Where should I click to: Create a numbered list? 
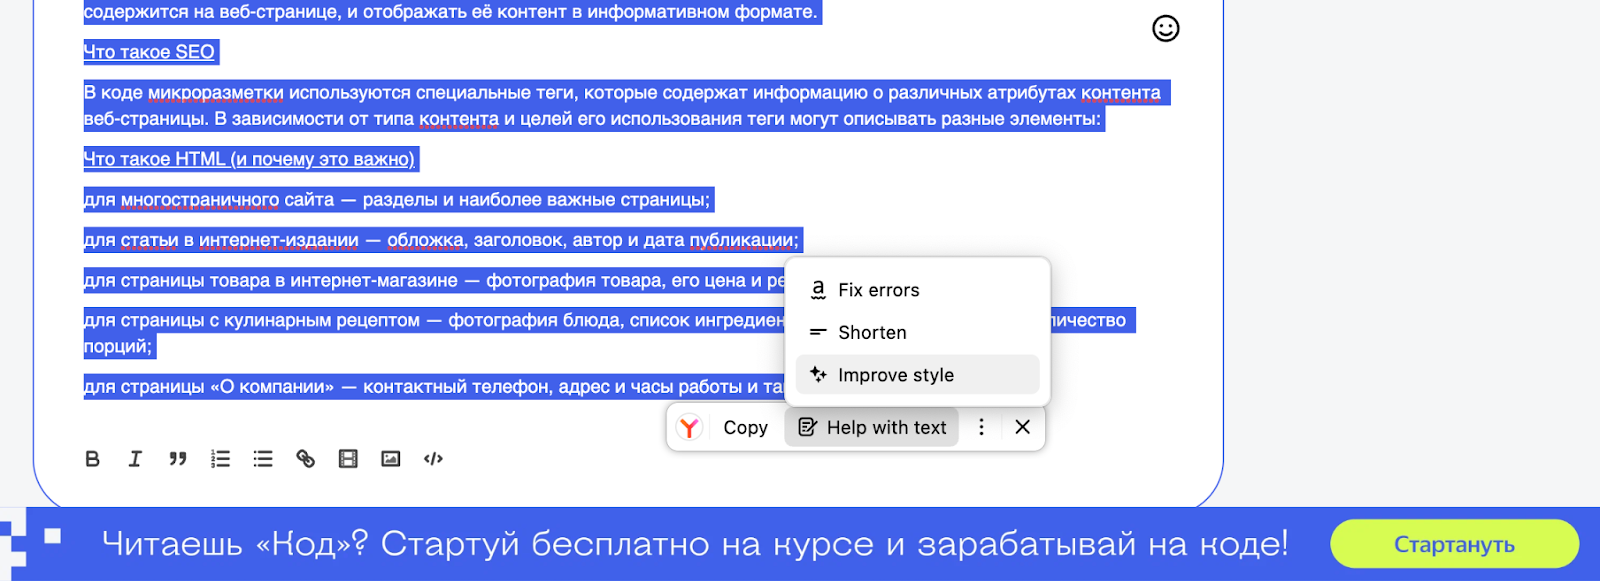click(x=221, y=459)
